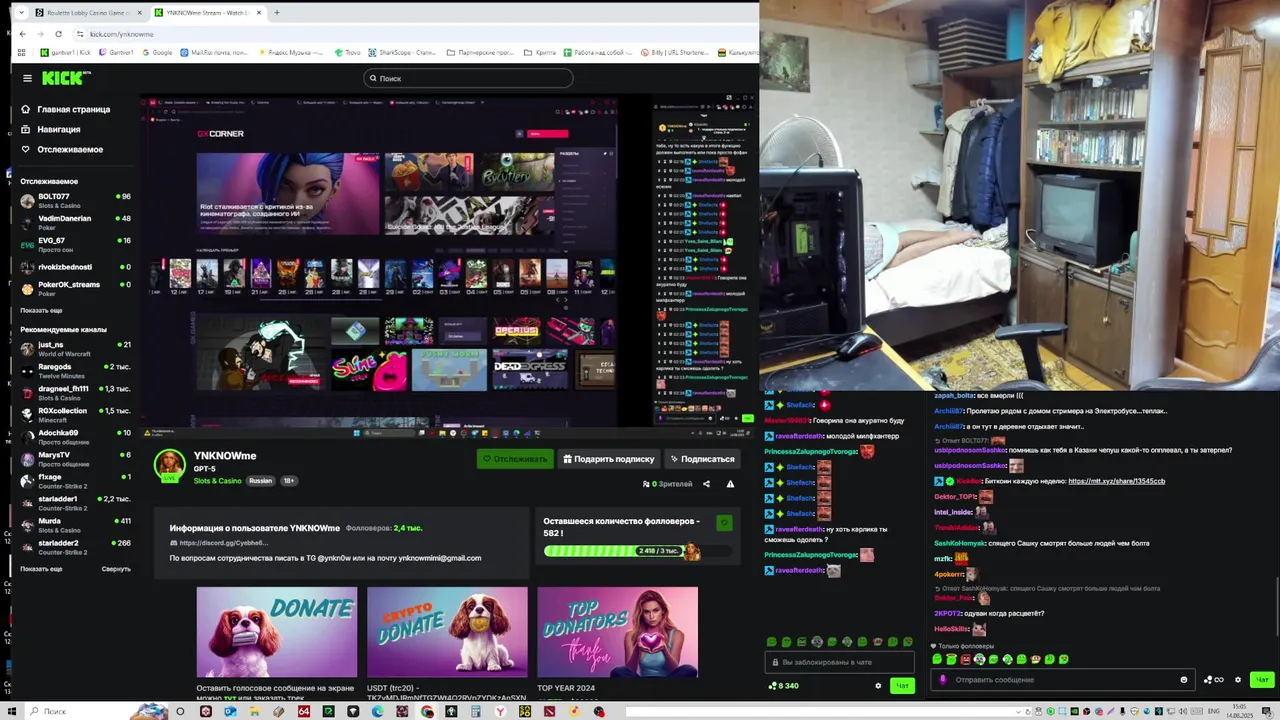
Task: Select the YNKNOWme Stream browser tab
Action: (x=207, y=13)
